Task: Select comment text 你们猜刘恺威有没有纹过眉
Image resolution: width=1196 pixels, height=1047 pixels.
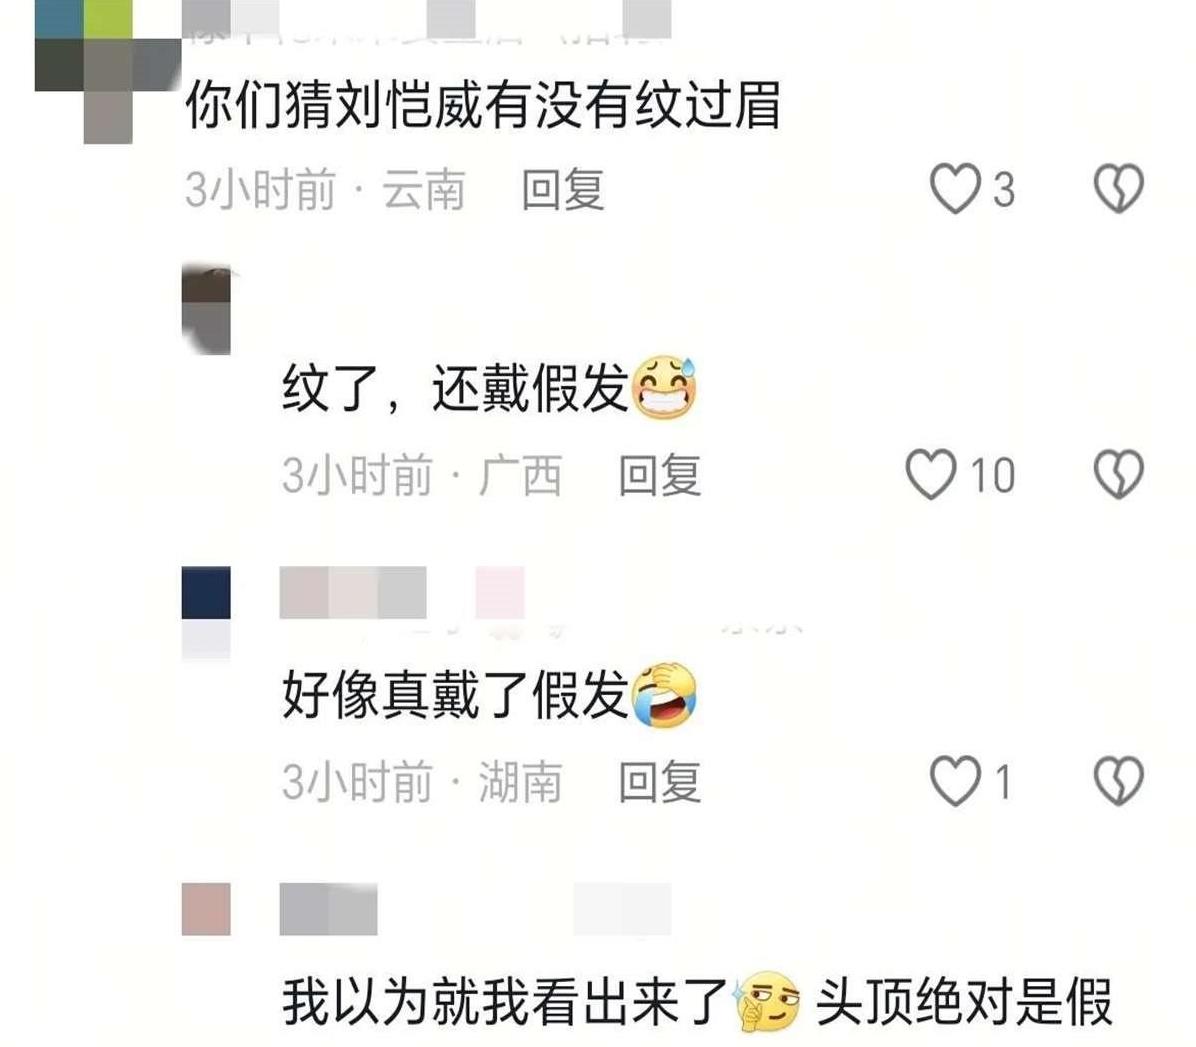Action: [483, 105]
